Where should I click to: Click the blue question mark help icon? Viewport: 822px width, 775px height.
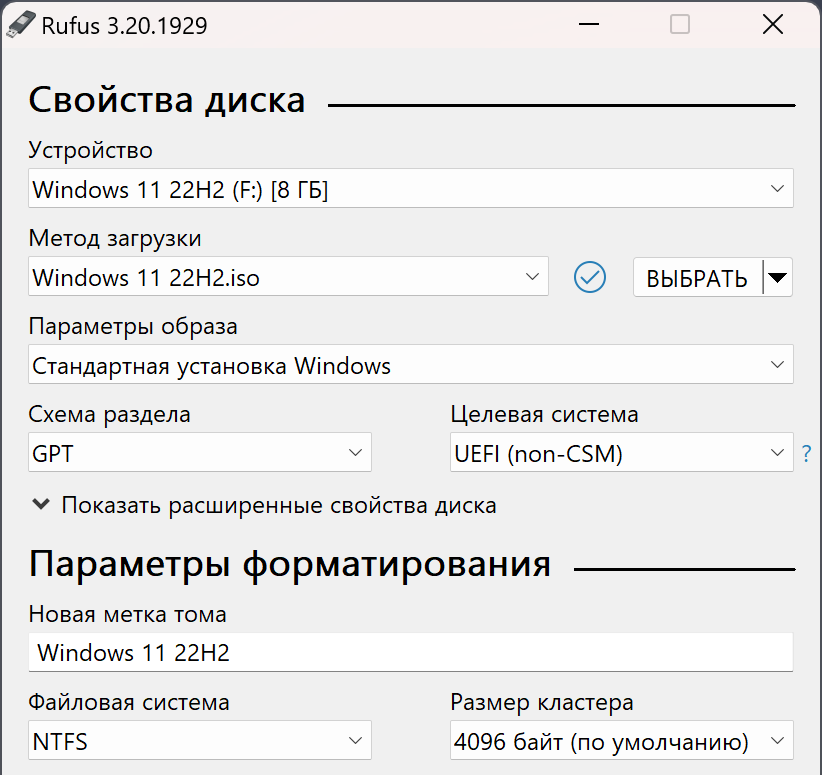point(806,453)
